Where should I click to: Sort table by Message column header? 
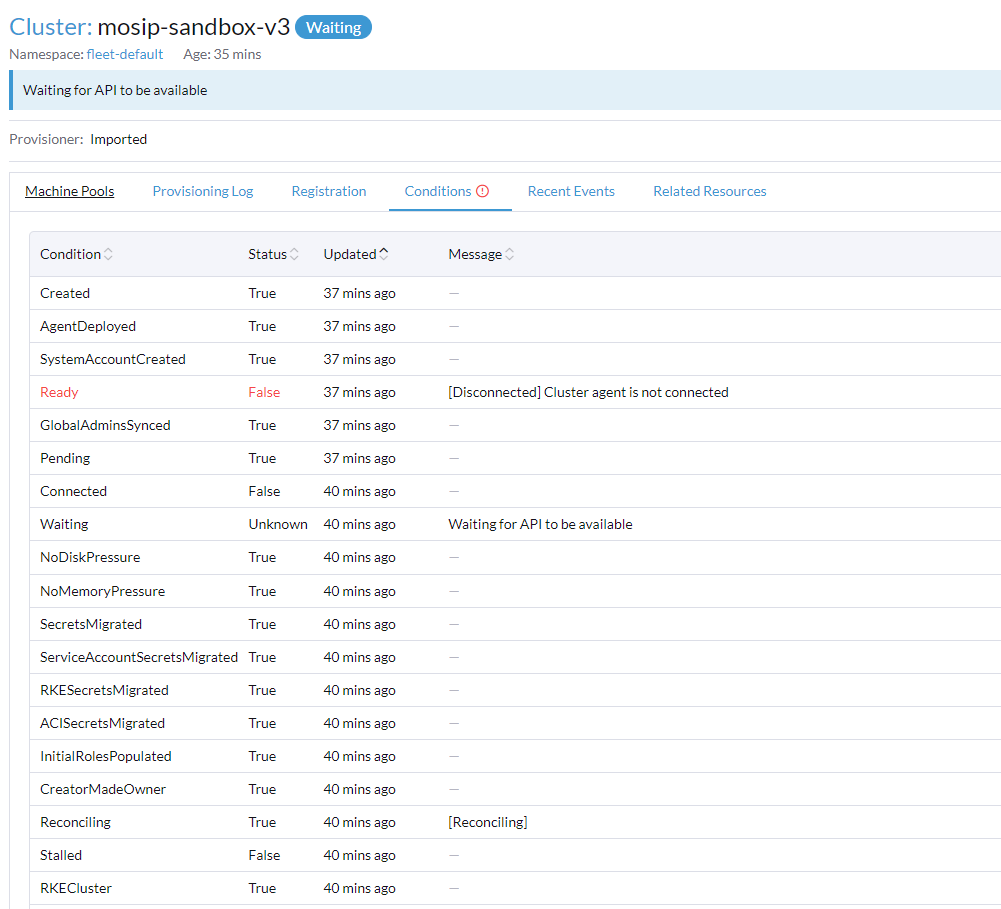click(475, 255)
